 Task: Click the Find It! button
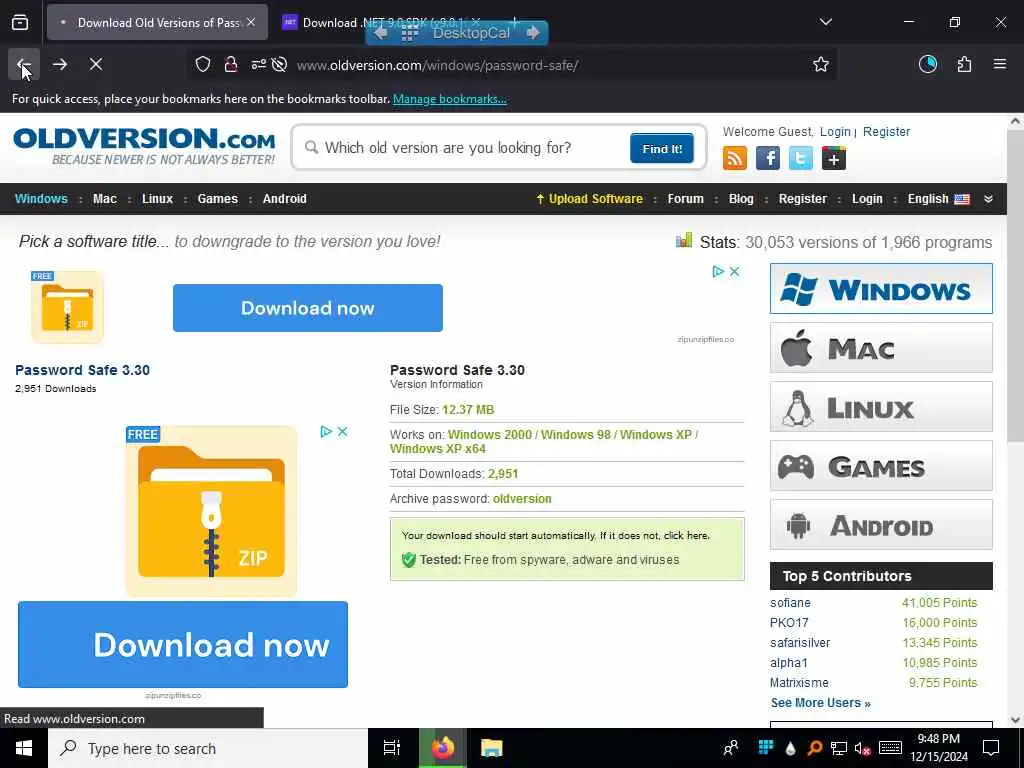662,148
